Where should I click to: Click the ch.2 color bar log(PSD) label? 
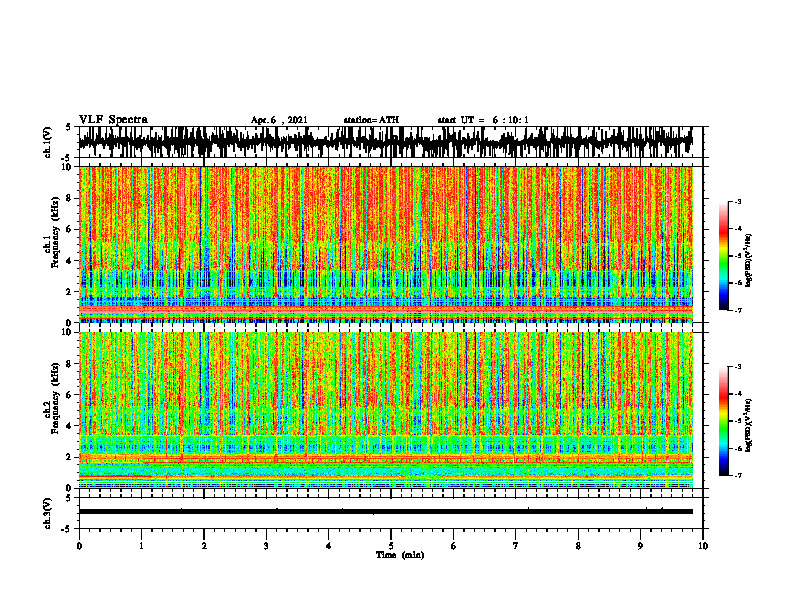(749, 425)
